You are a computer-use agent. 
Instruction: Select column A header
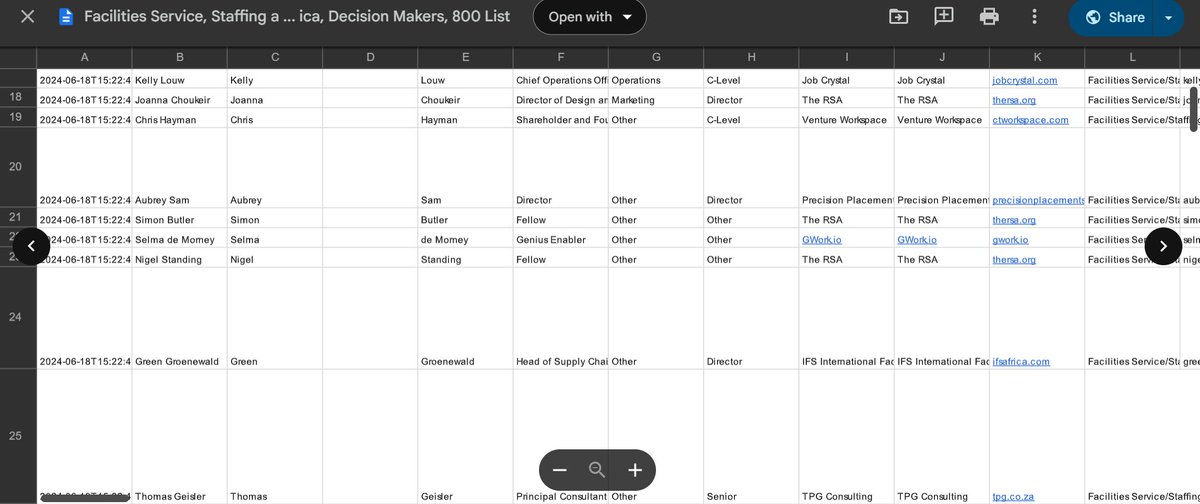click(x=84, y=57)
